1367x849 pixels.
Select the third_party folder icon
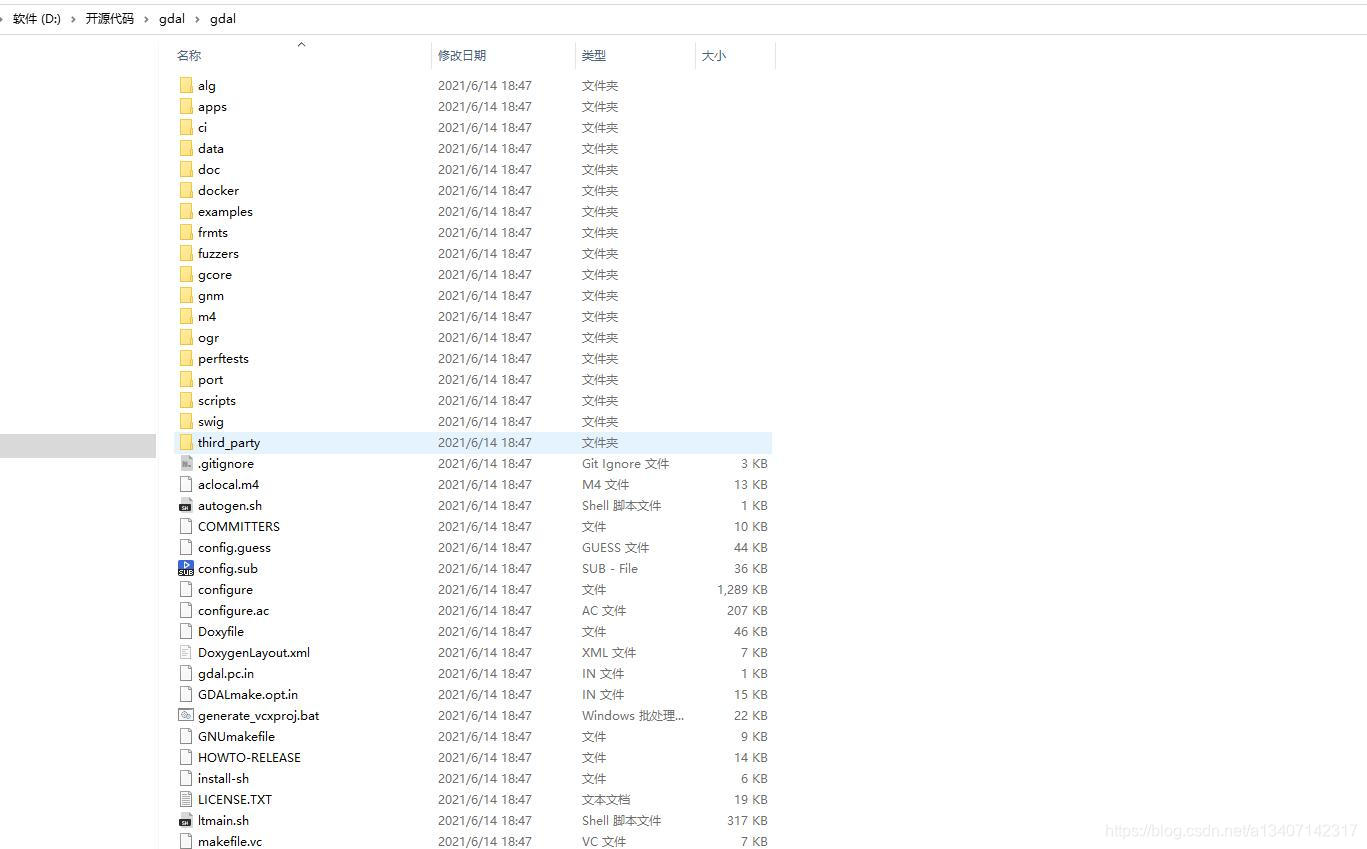click(x=185, y=443)
